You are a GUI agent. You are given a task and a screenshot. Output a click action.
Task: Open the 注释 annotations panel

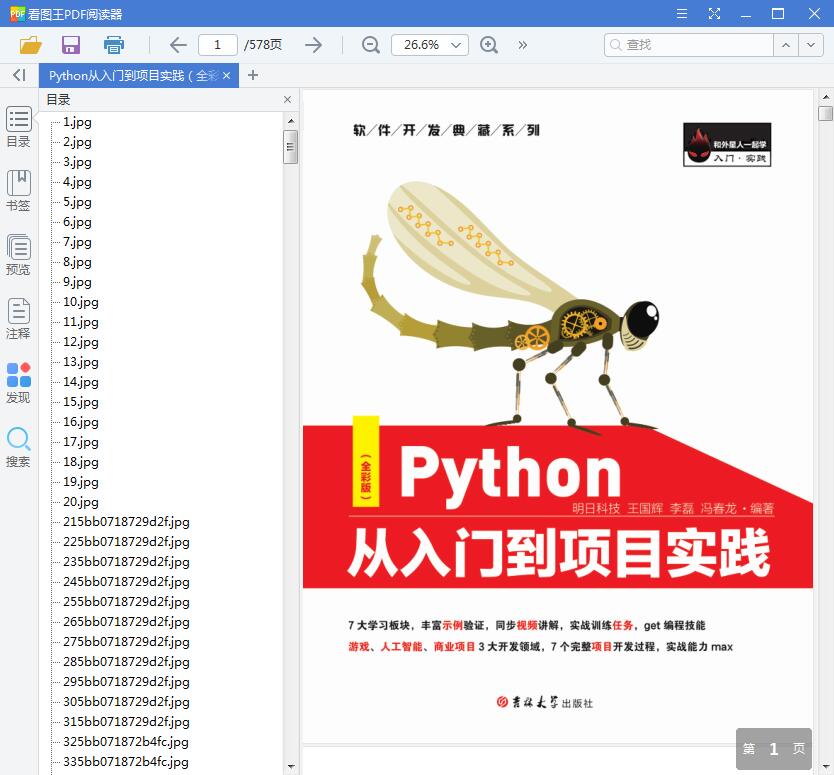coord(18,318)
